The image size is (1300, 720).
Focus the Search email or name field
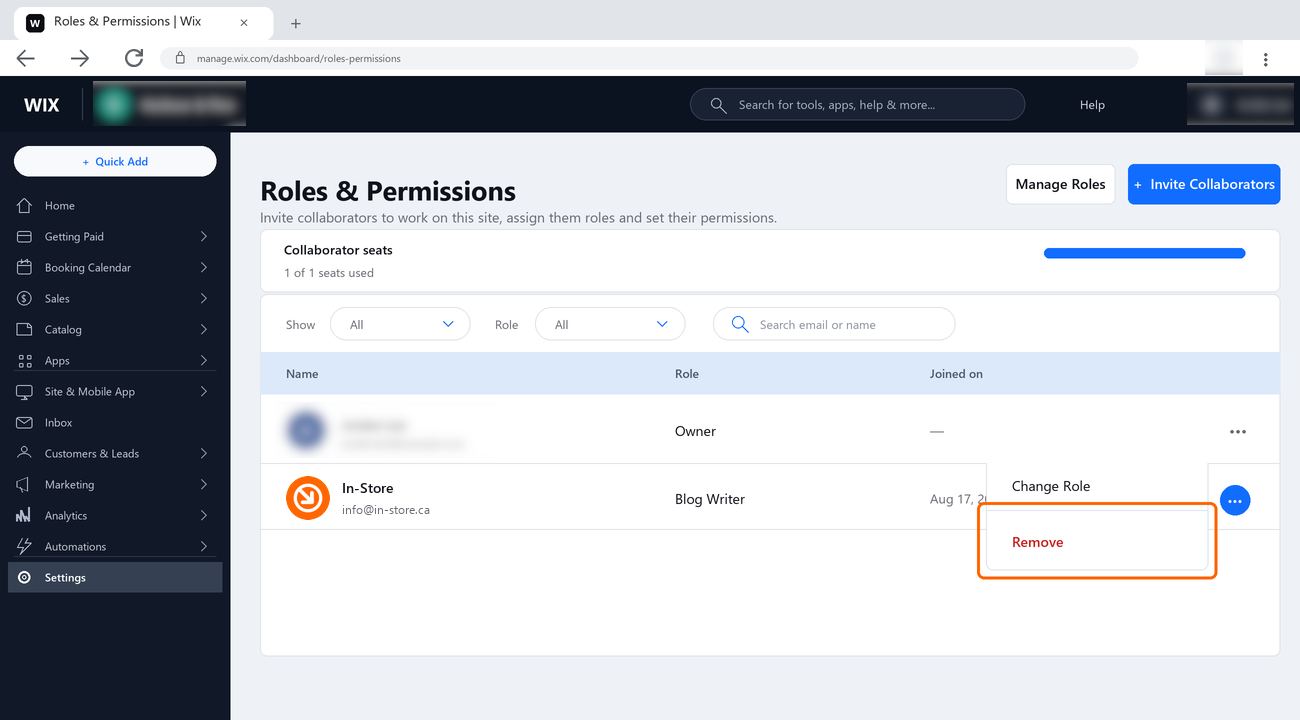[x=834, y=325]
